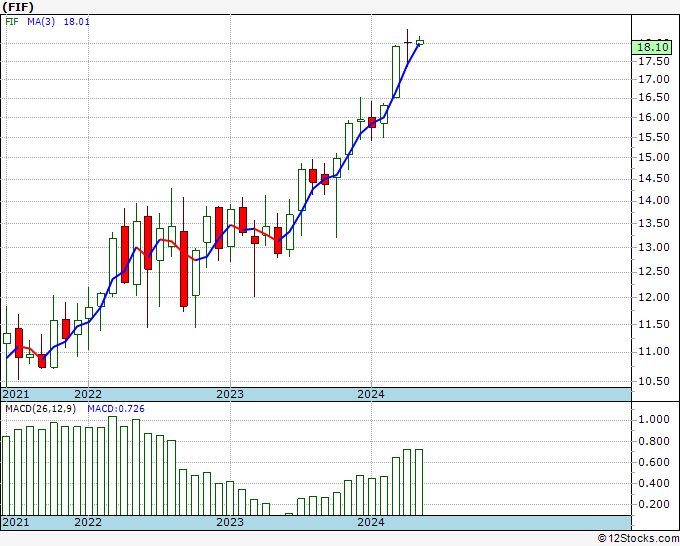The width and height of the screenshot is (680, 546).
Task: Click the 18.10 current price tag
Action: (x=651, y=47)
